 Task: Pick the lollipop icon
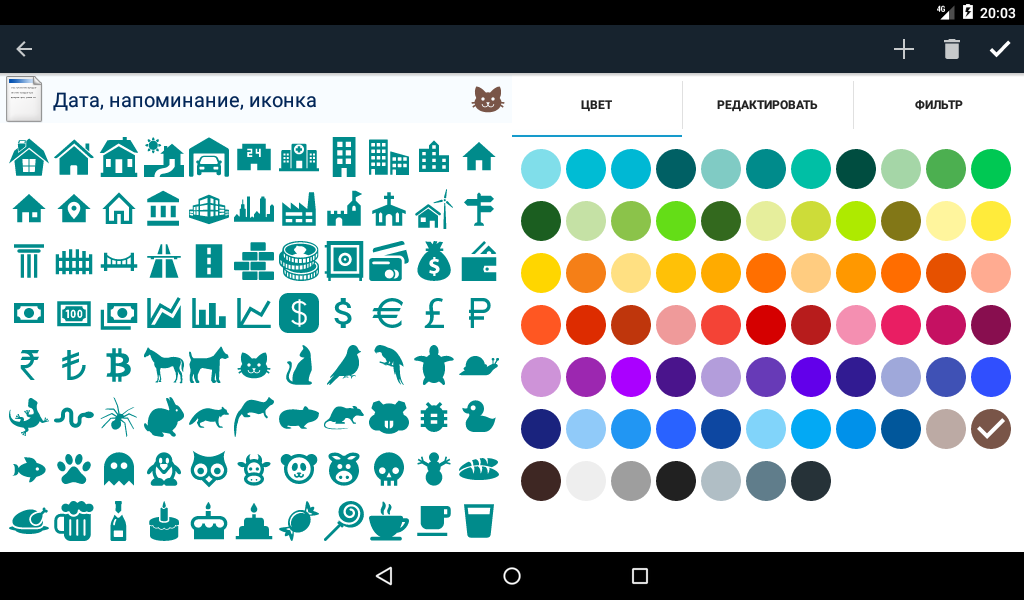pos(343,521)
